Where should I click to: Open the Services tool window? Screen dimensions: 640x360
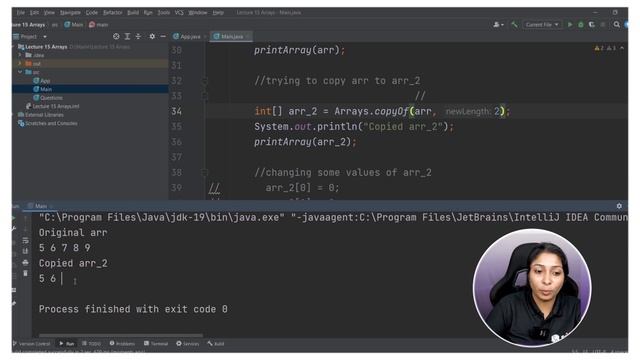tap(187, 344)
